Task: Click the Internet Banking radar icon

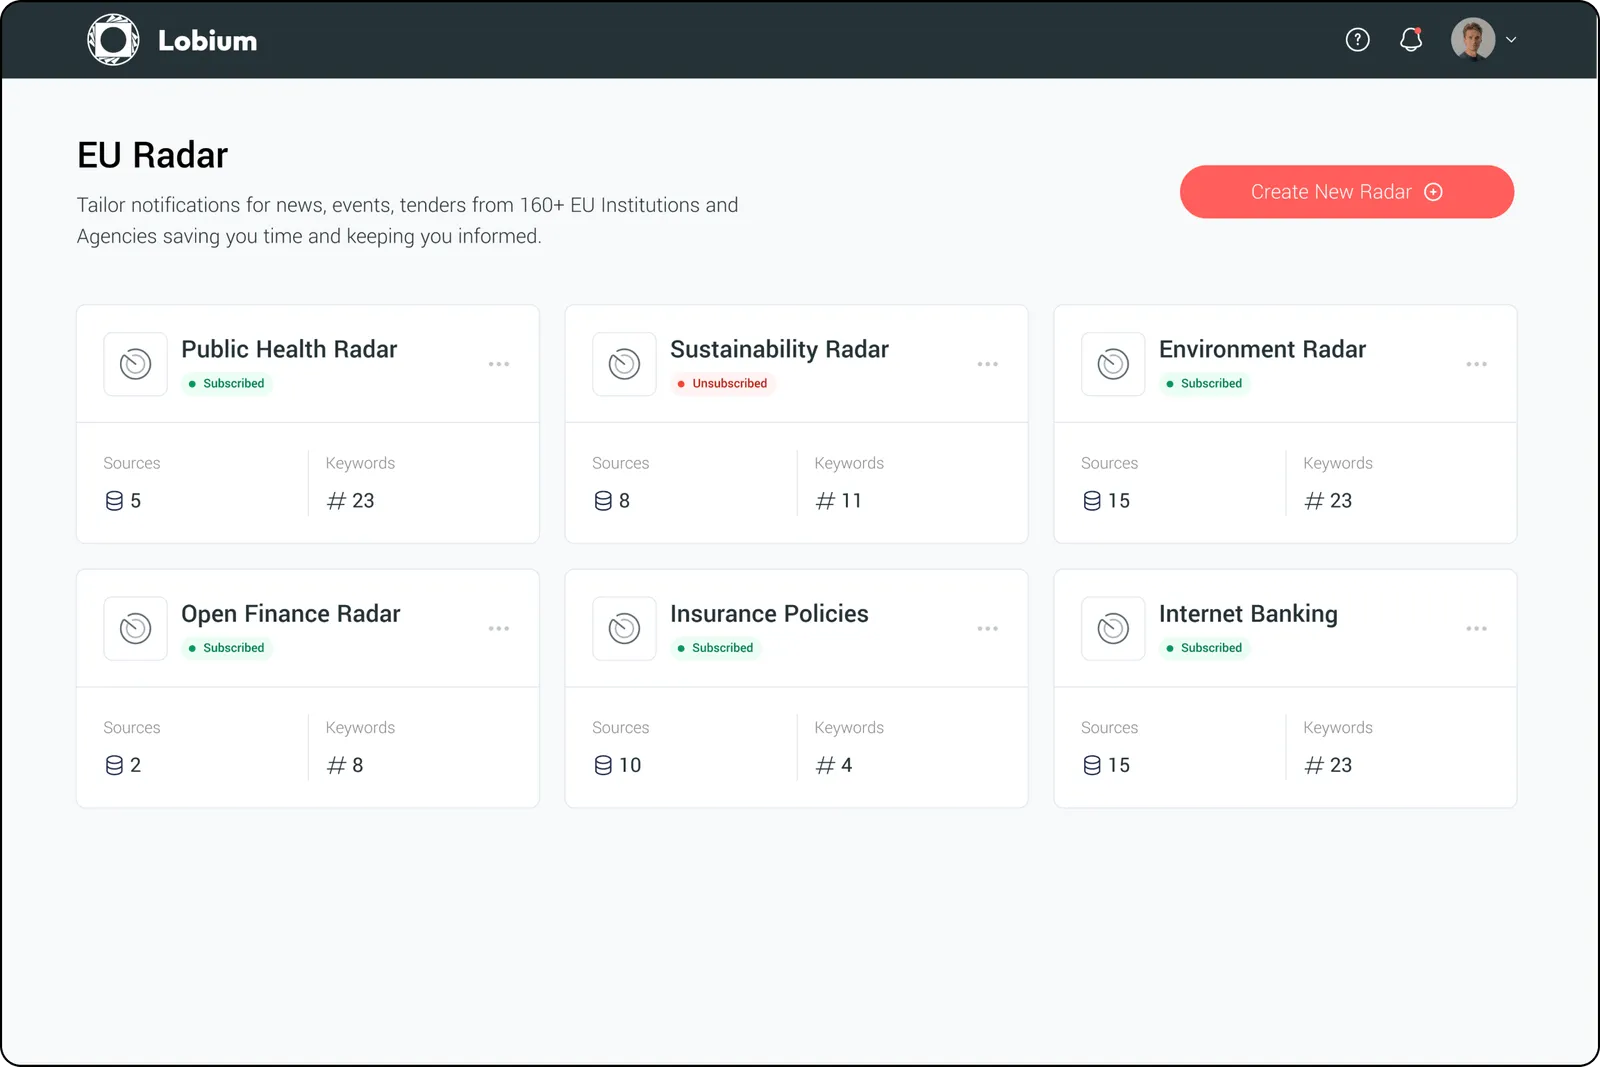Action: 1113,629
